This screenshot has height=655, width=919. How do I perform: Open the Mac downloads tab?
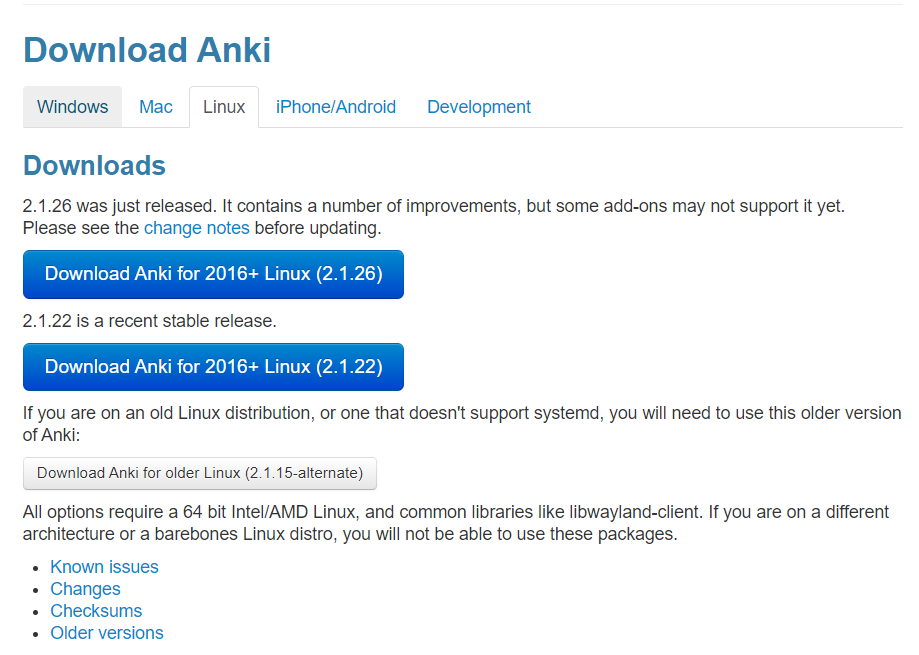coord(156,107)
